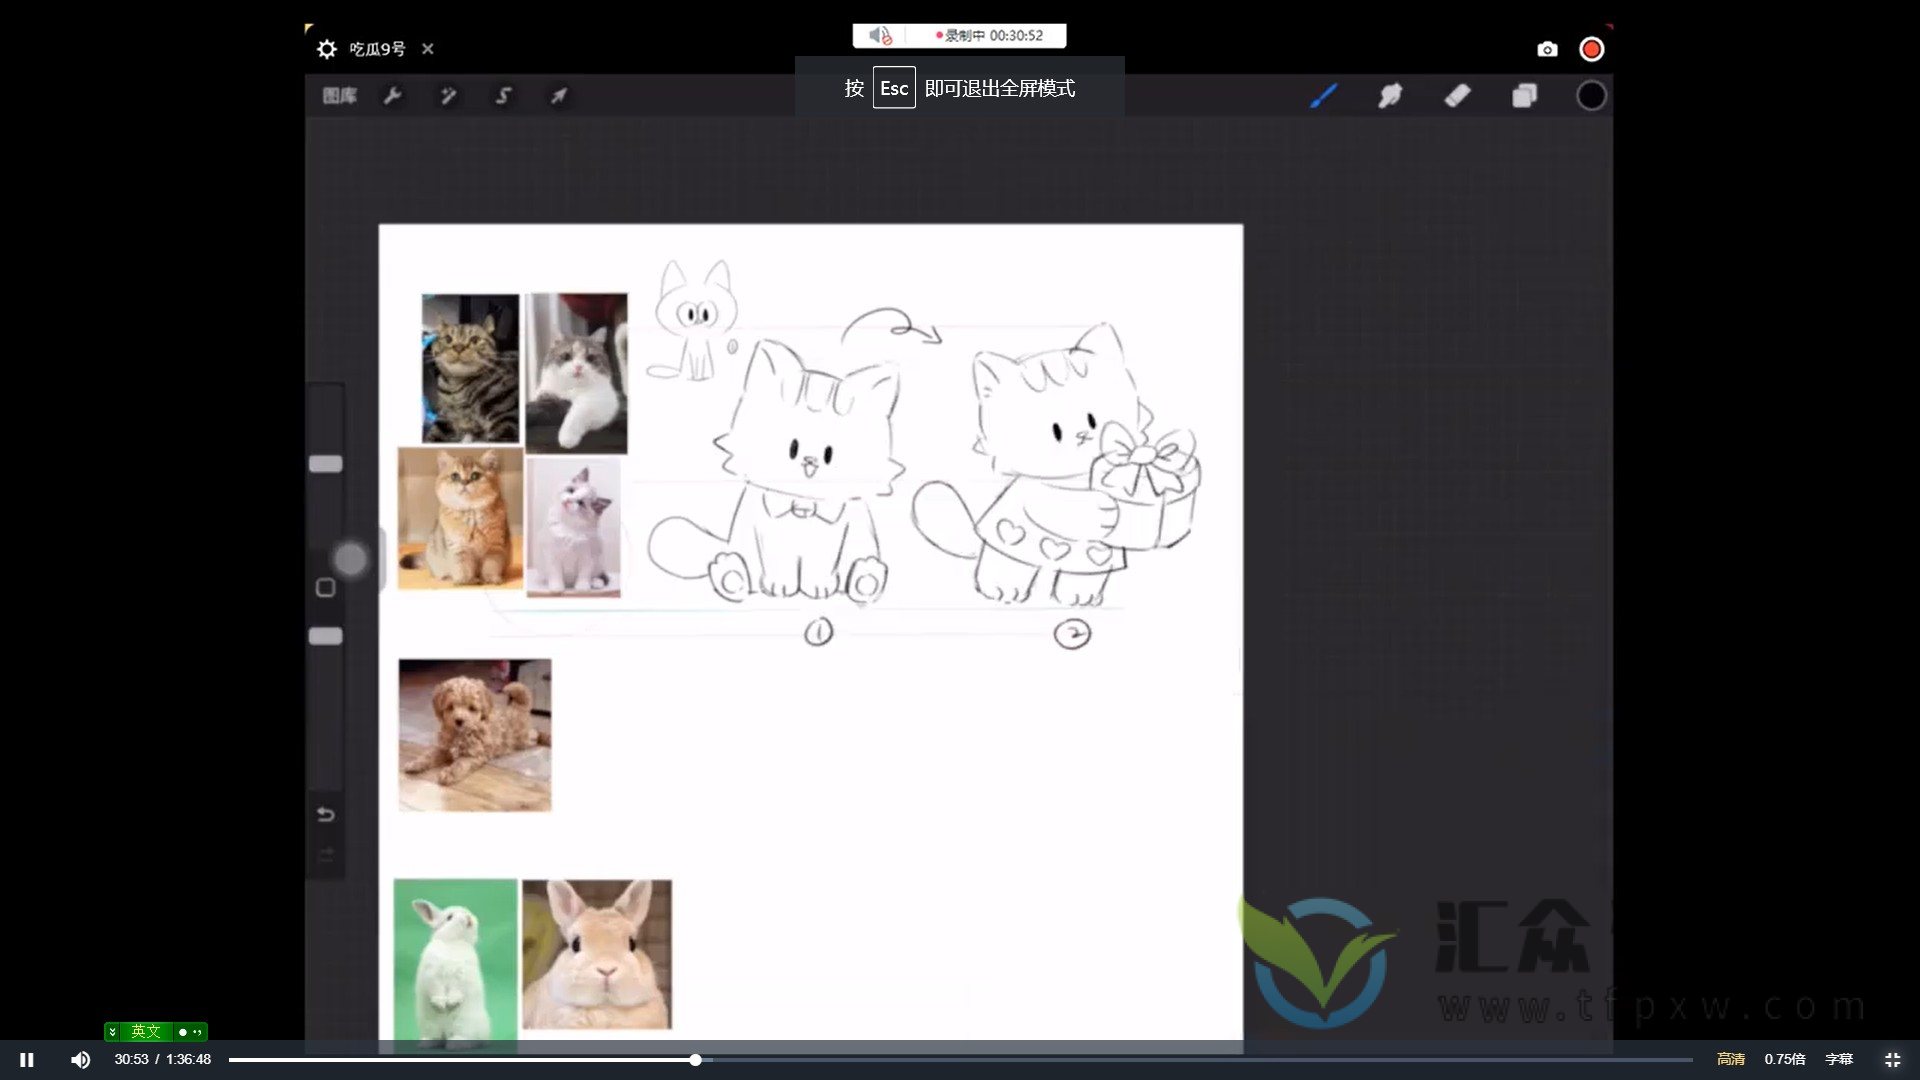The width and height of the screenshot is (1920, 1080).
Task: Click the poodle puppy reference photo
Action: (475, 735)
